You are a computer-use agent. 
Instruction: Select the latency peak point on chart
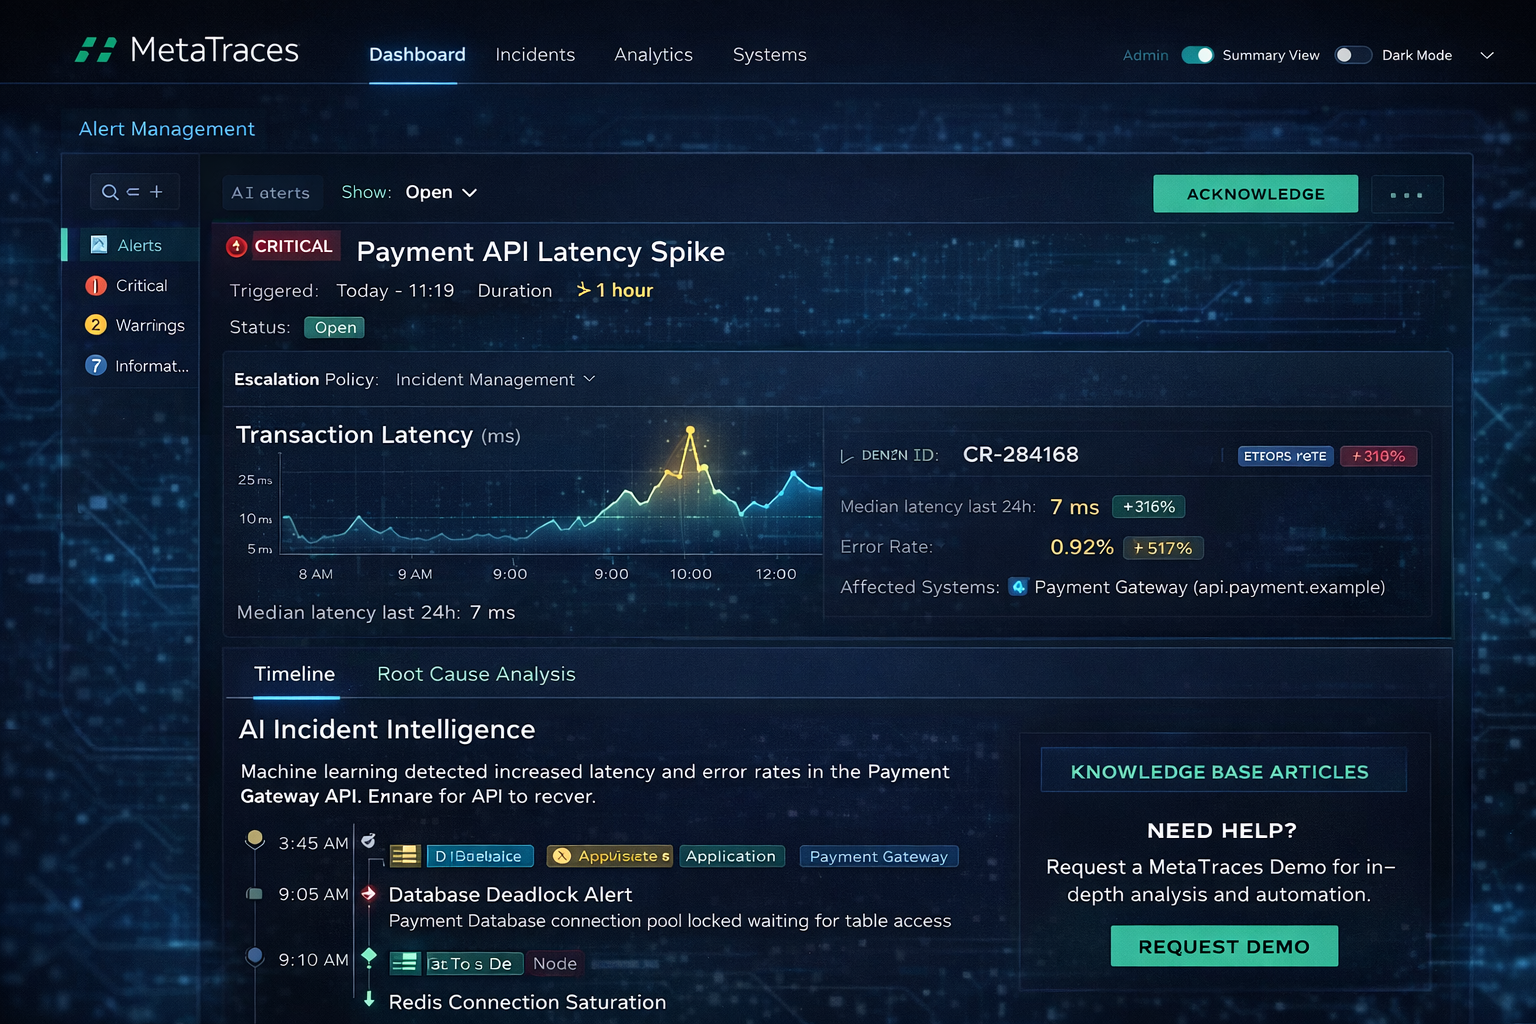(690, 430)
